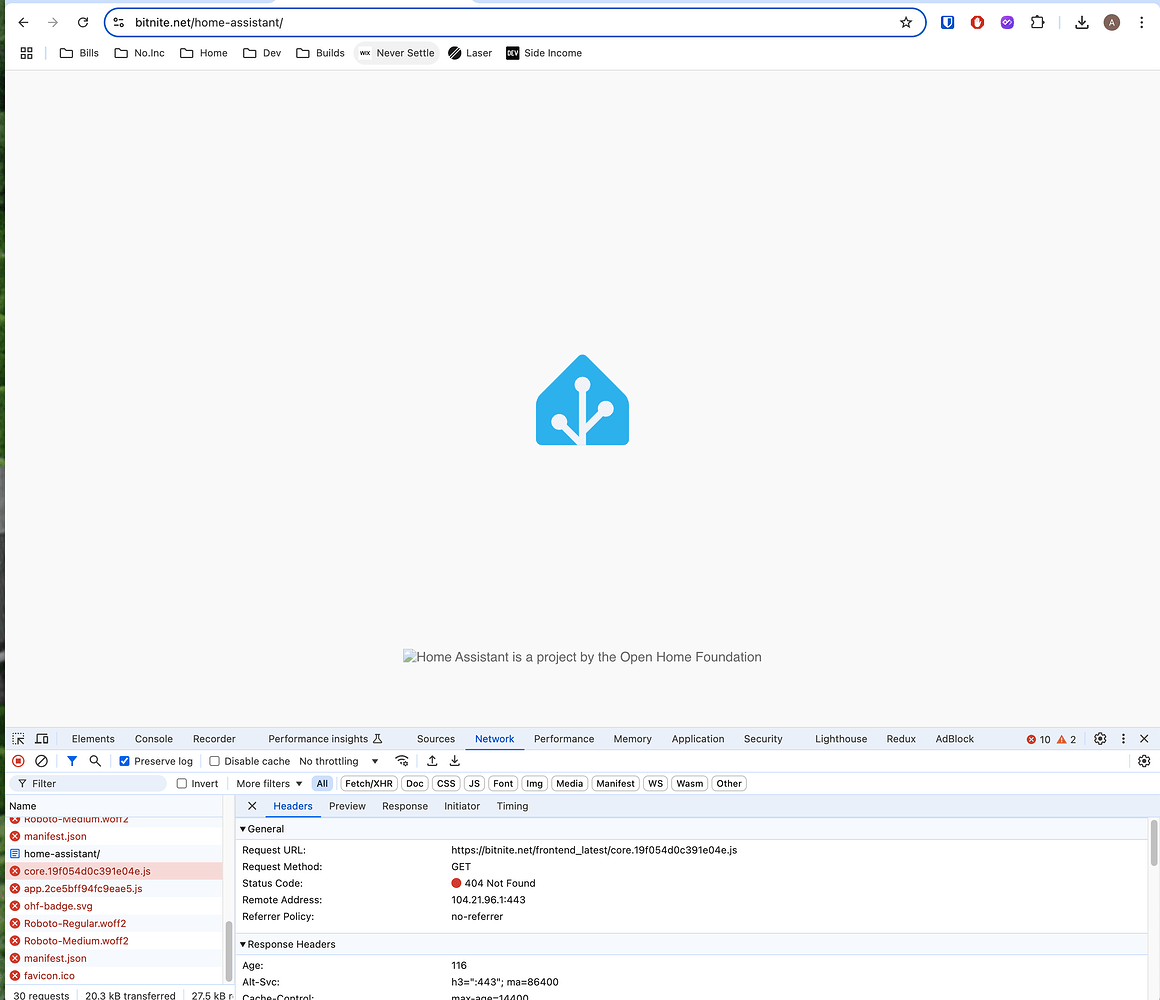Uncheck the Preserve log checkbox
Viewport: 1160px width, 1000px height.
(124, 761)
